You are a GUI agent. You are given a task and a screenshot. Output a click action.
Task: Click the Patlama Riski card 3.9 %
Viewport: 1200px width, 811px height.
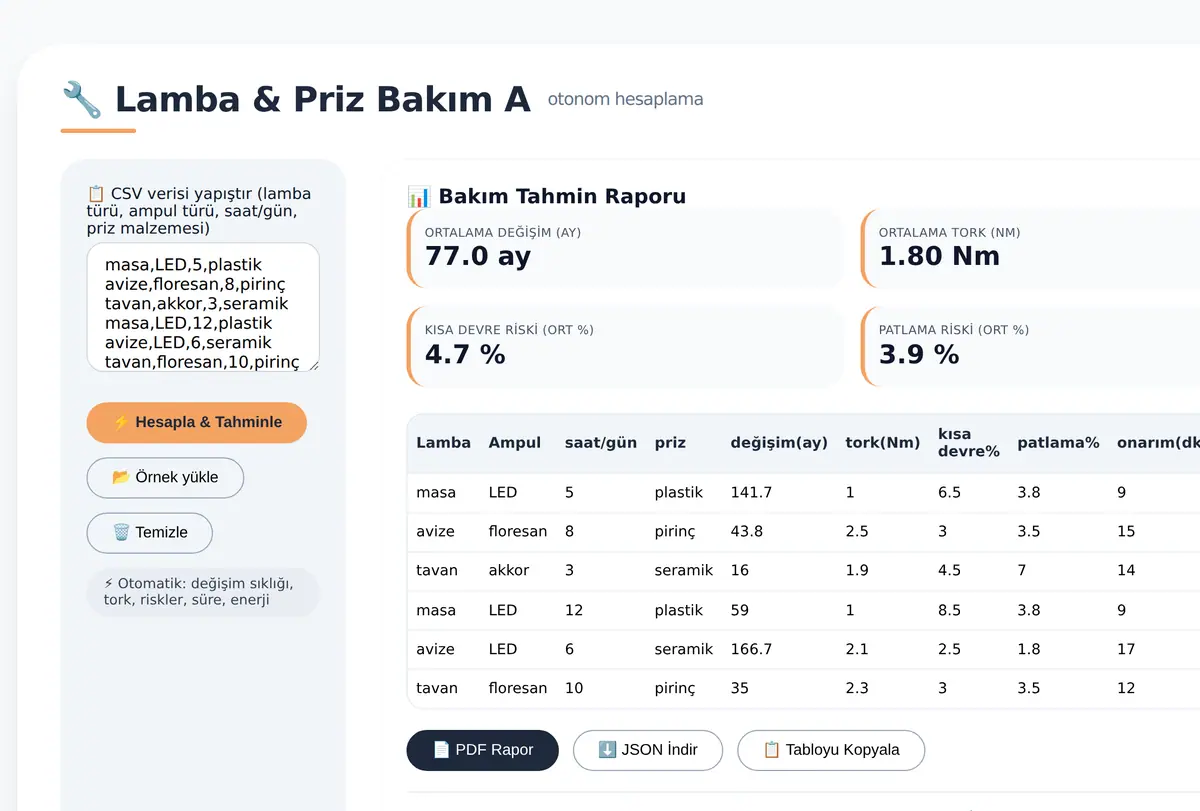(x=1031, y=346)
